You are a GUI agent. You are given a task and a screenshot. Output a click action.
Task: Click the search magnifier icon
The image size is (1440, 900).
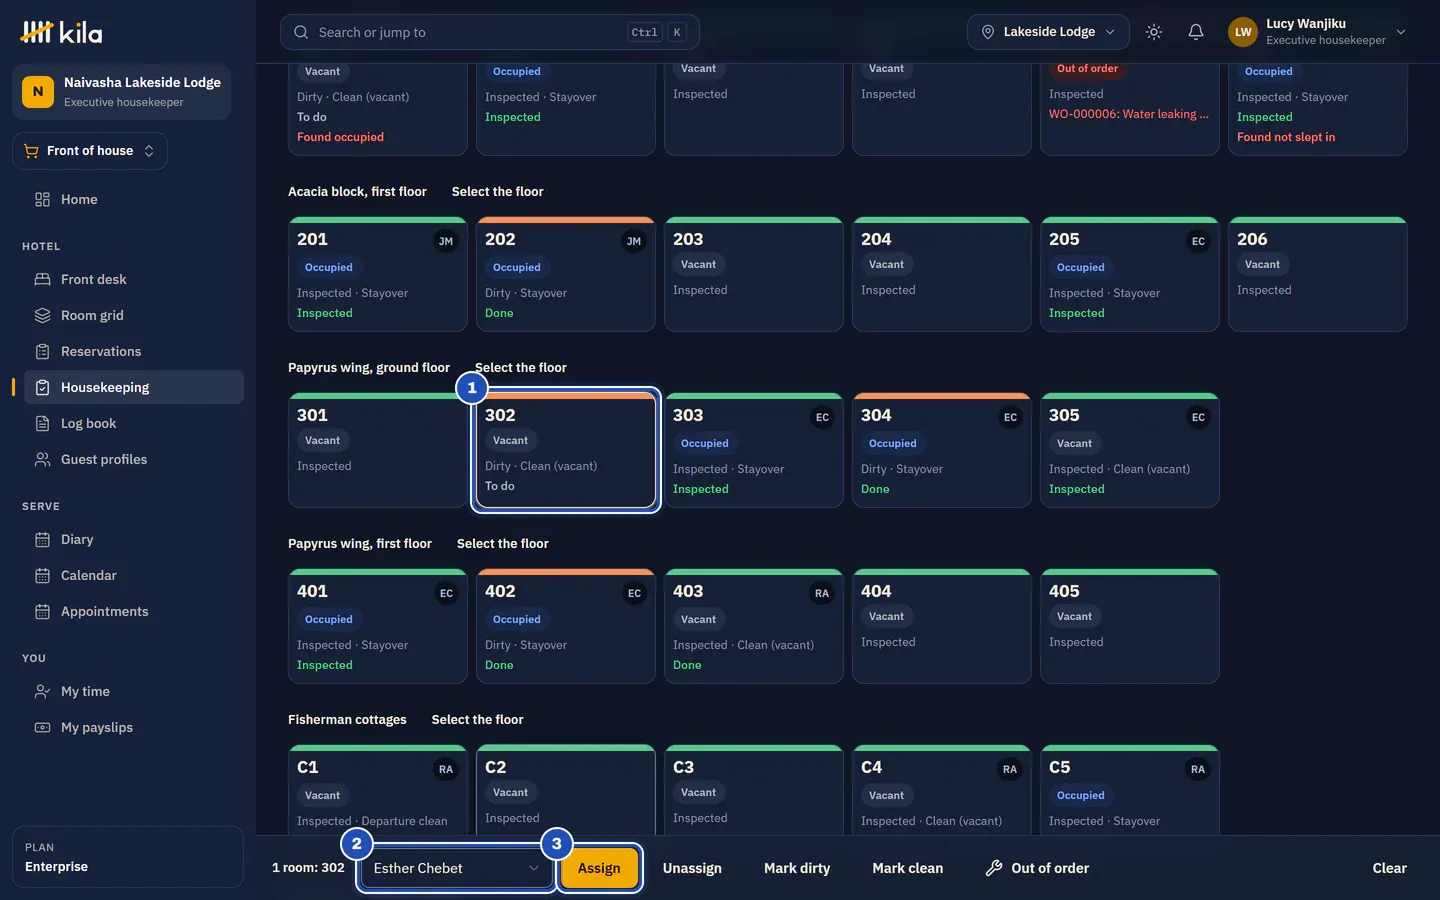click(x=301, y=32)
